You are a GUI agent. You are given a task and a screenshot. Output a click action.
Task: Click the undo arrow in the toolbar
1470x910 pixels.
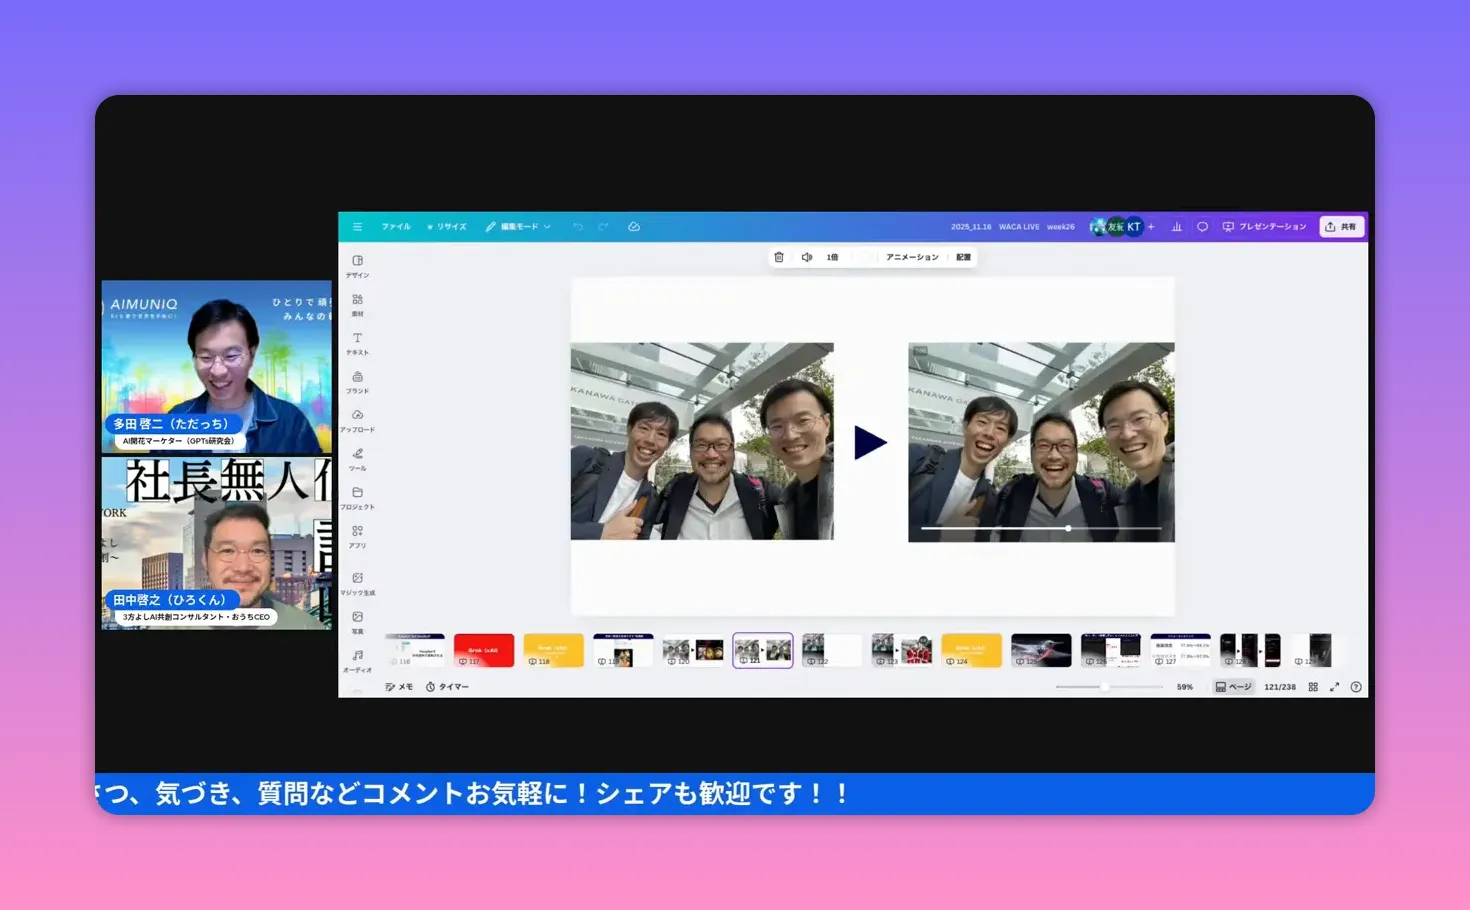(578, 226)
